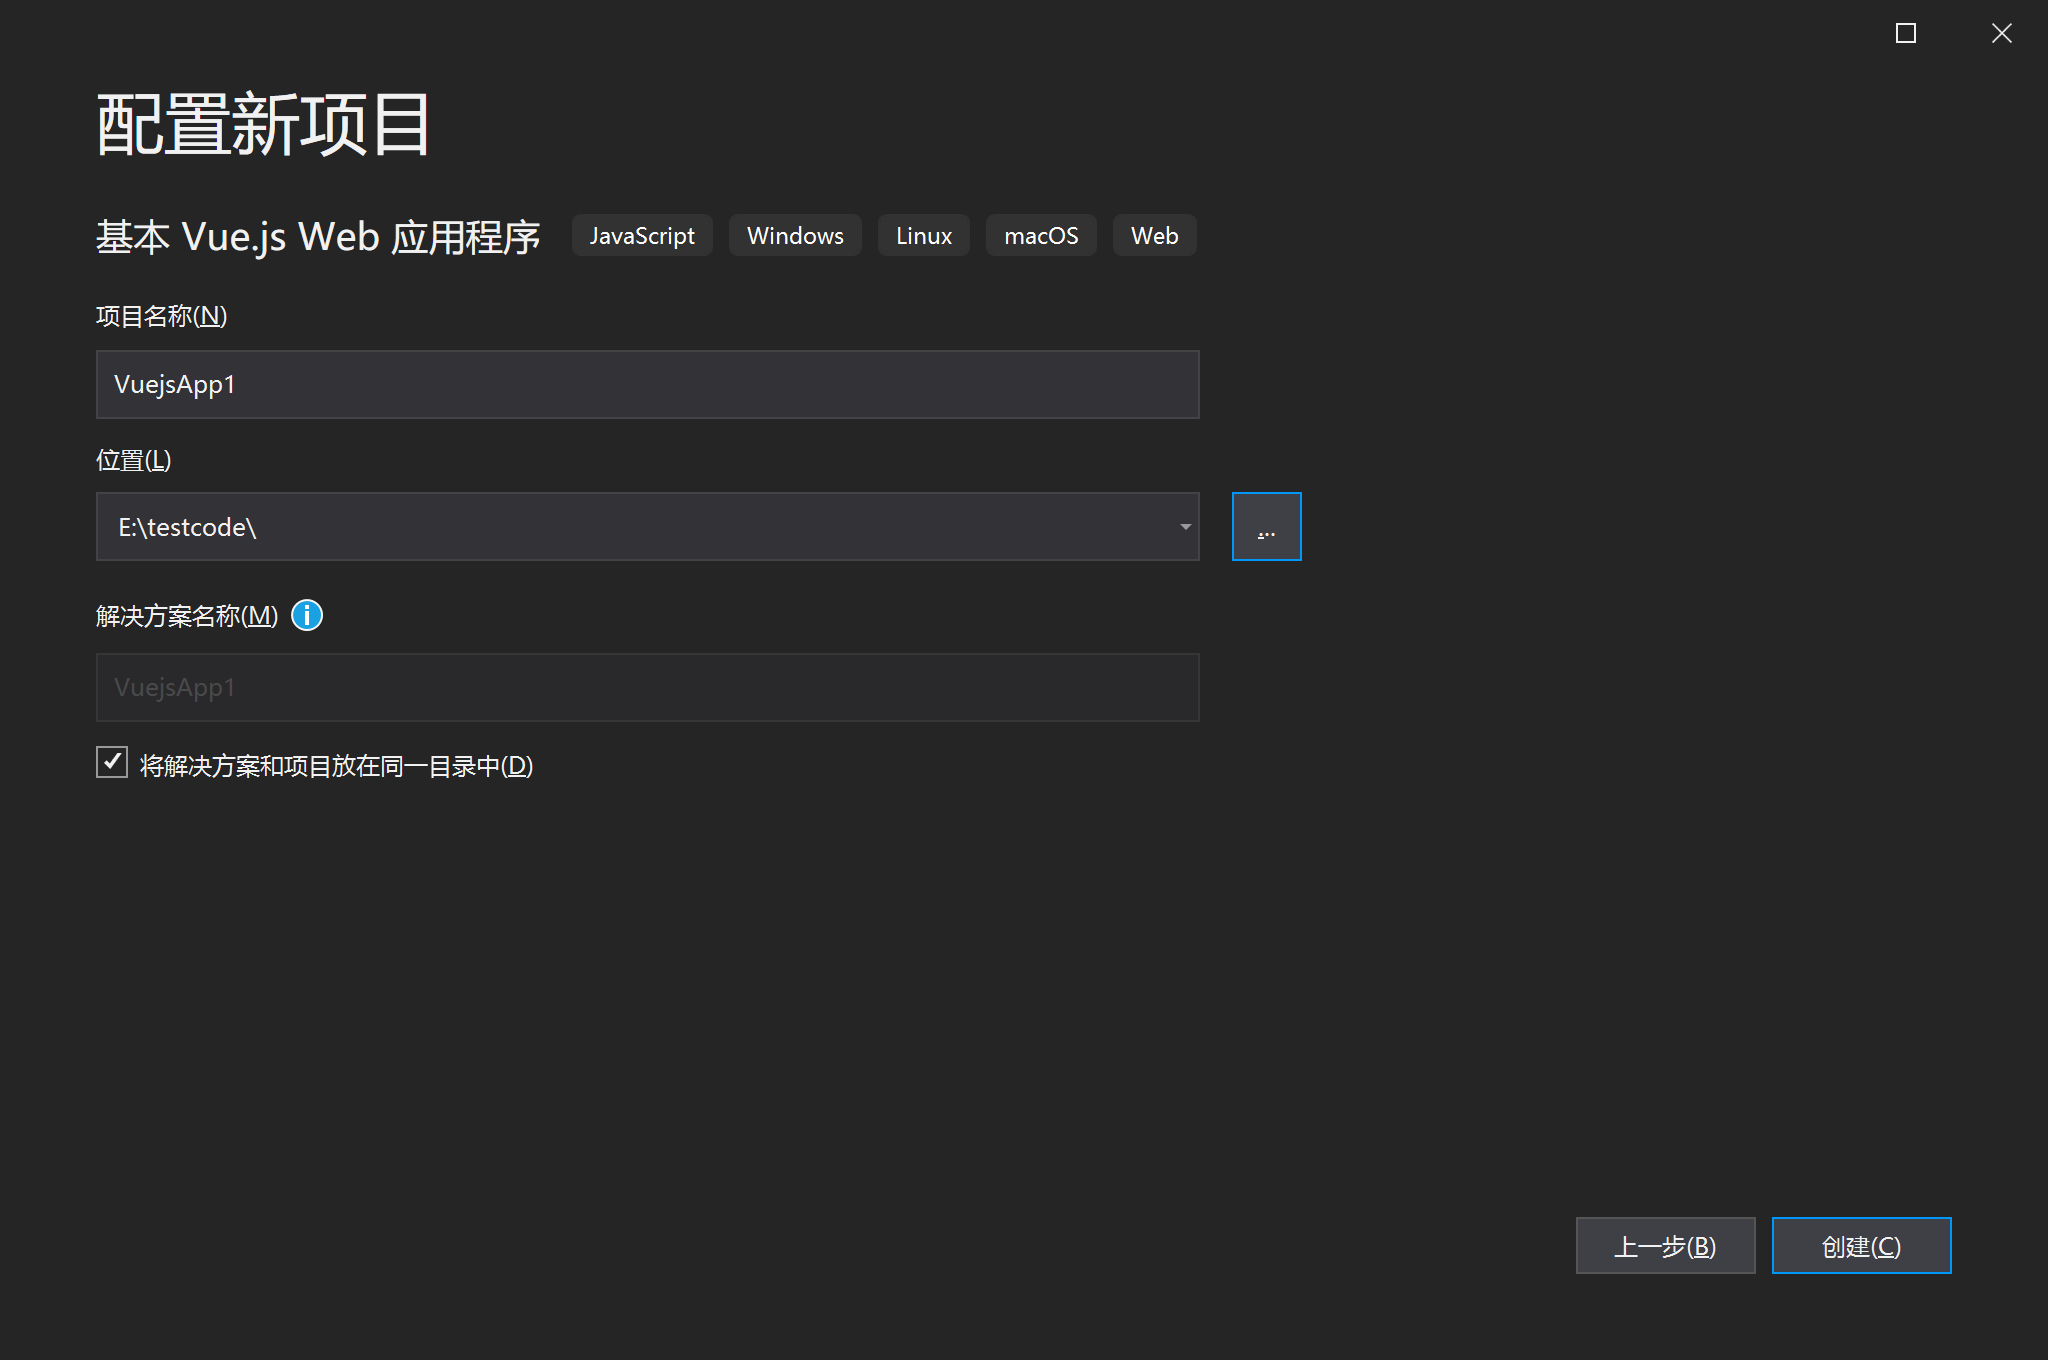Image resolution: width=2048 pixels, height=1360 pixels.
Task: Maximize the configure project window
Action: coord(1906,33)
